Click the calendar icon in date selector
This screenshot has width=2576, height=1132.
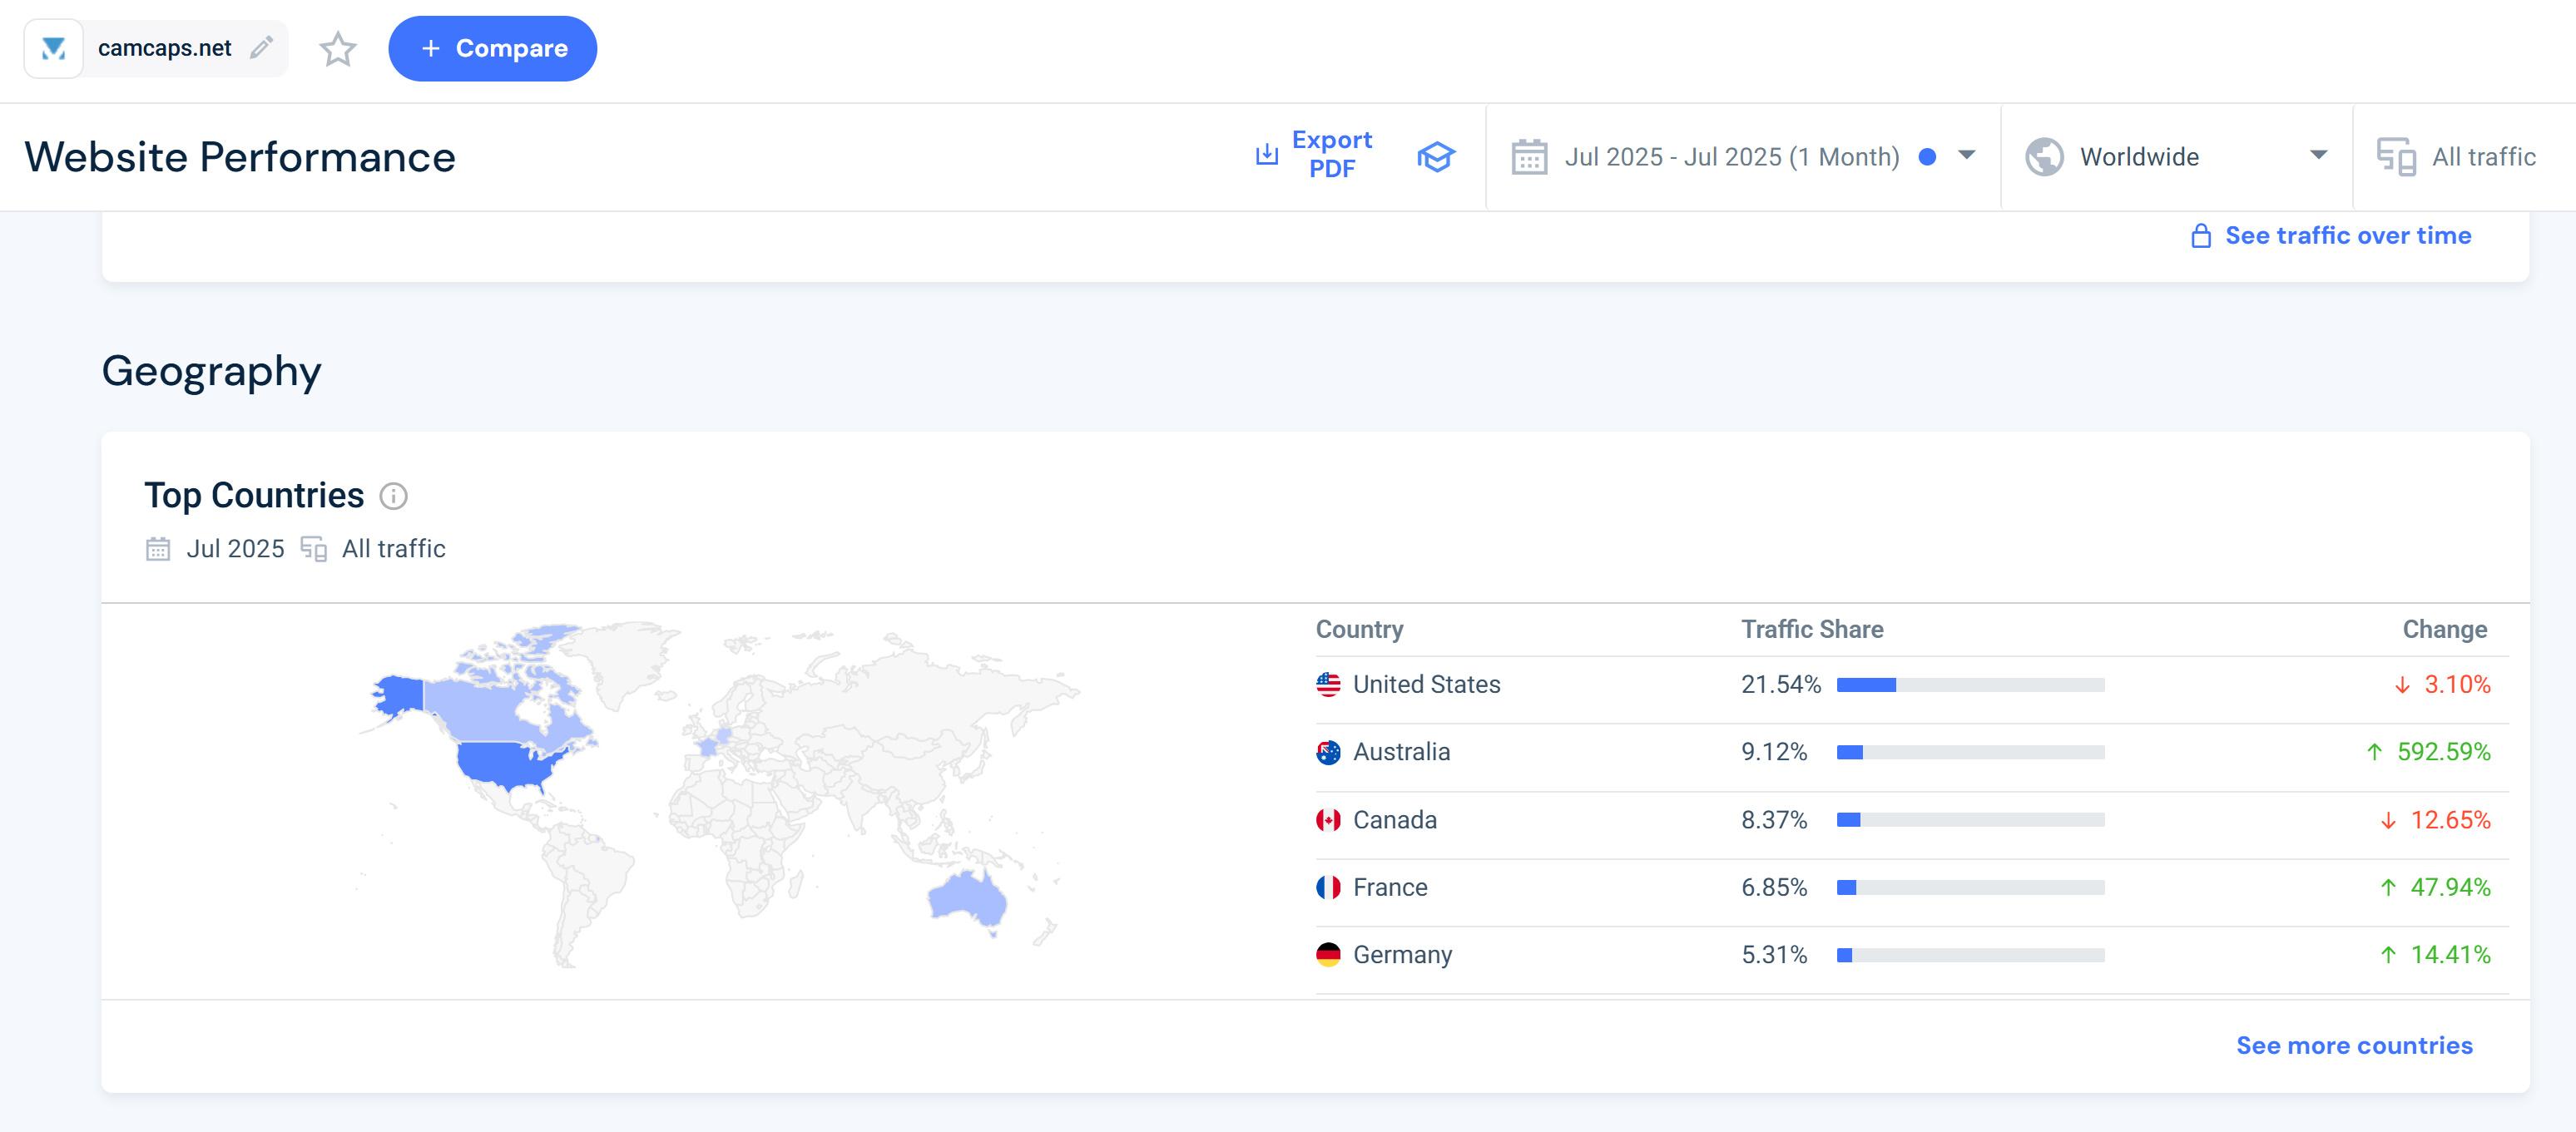coord(1529,157)
